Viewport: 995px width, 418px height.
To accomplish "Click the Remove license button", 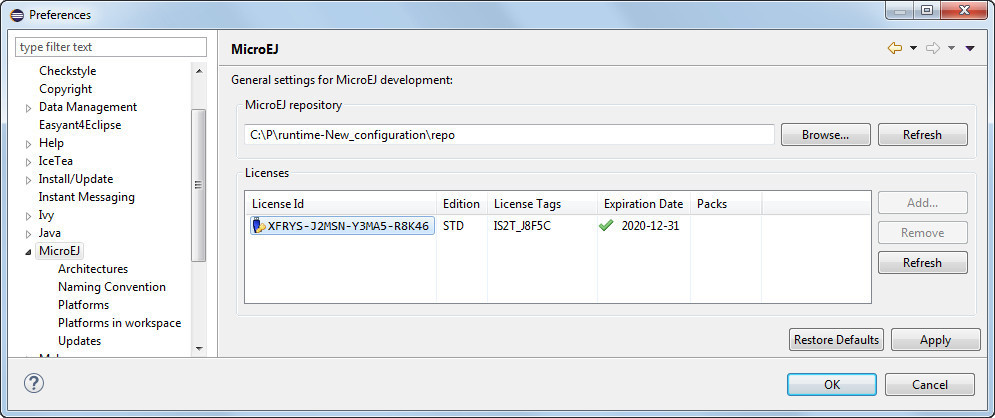I will (923, 233).
